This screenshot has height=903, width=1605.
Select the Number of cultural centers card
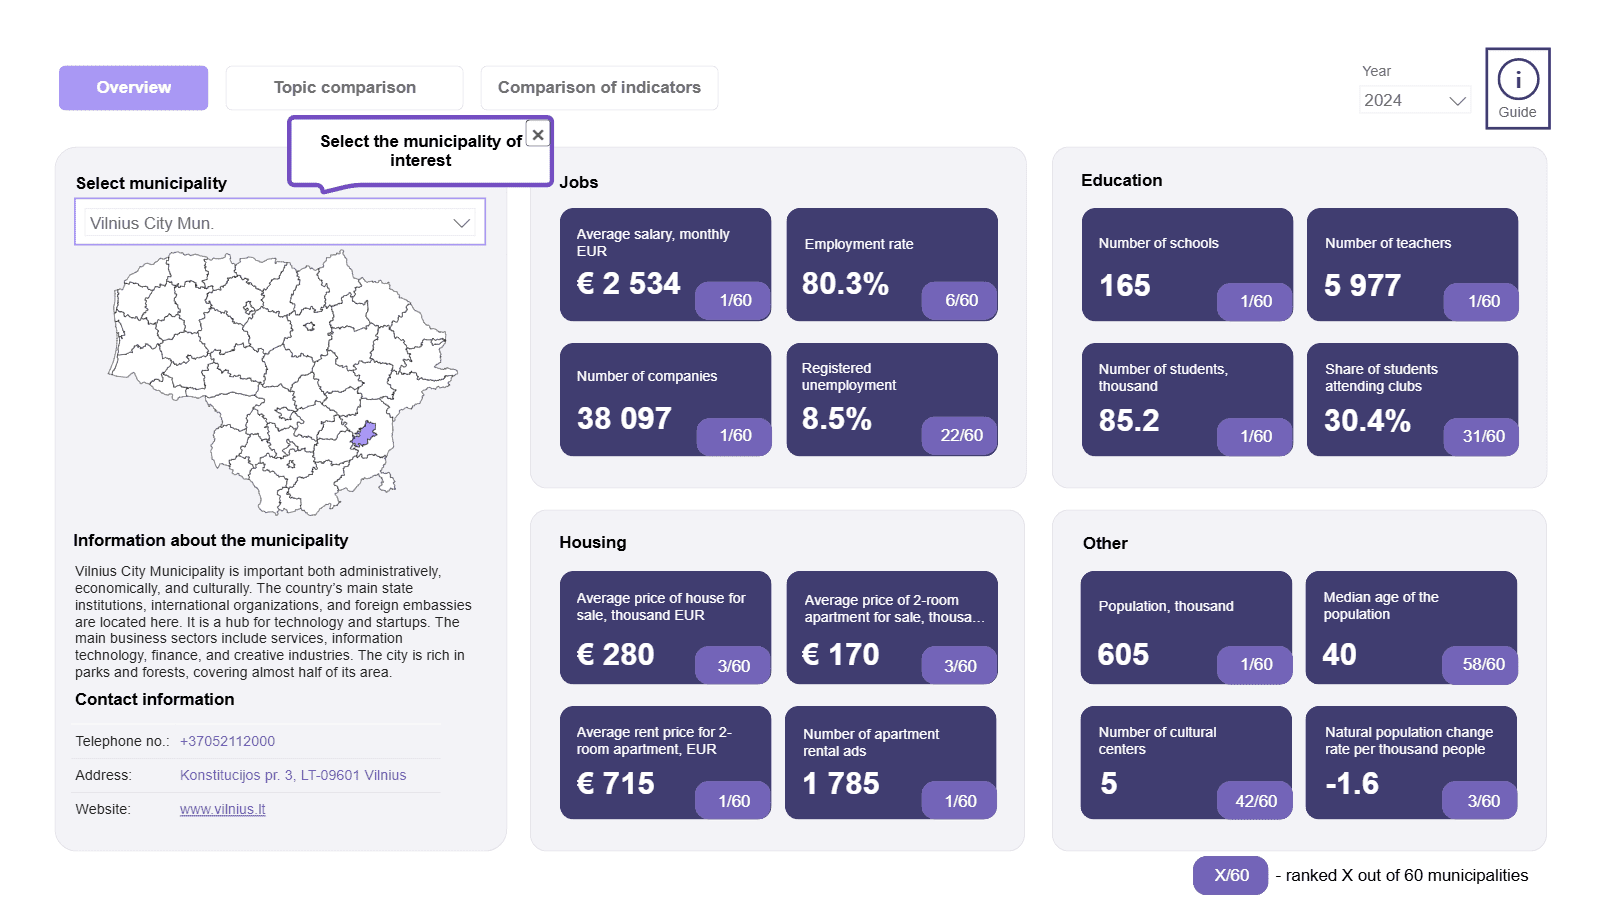pyautogui.click(x=1185, y=762)
